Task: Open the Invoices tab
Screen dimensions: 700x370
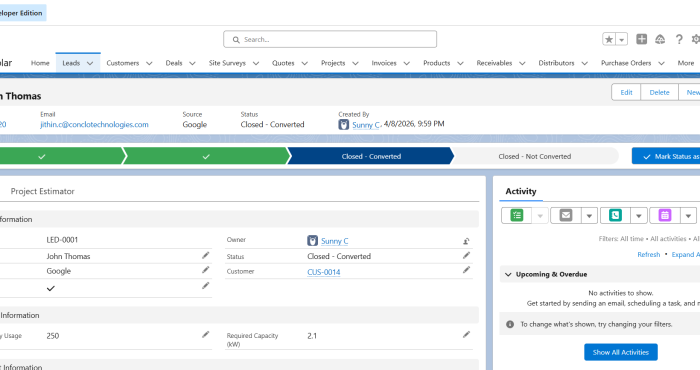Action: (x=384, y=63)
